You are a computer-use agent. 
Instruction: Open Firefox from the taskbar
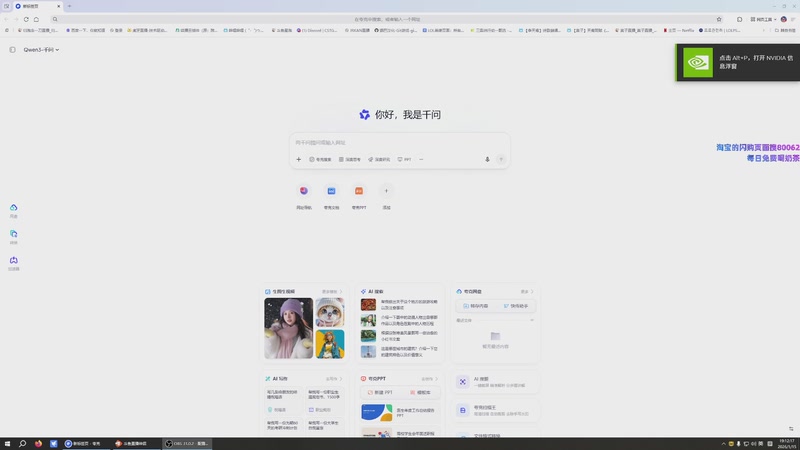click(x=38, y=443)
